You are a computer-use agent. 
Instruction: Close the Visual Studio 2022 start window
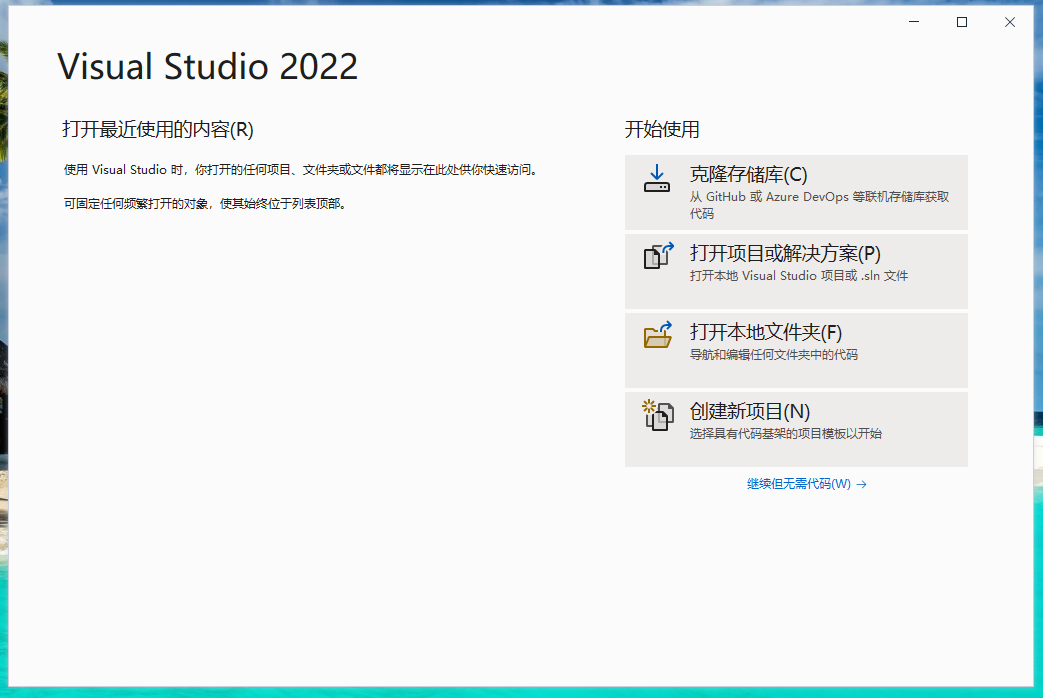click(1010, 22)
